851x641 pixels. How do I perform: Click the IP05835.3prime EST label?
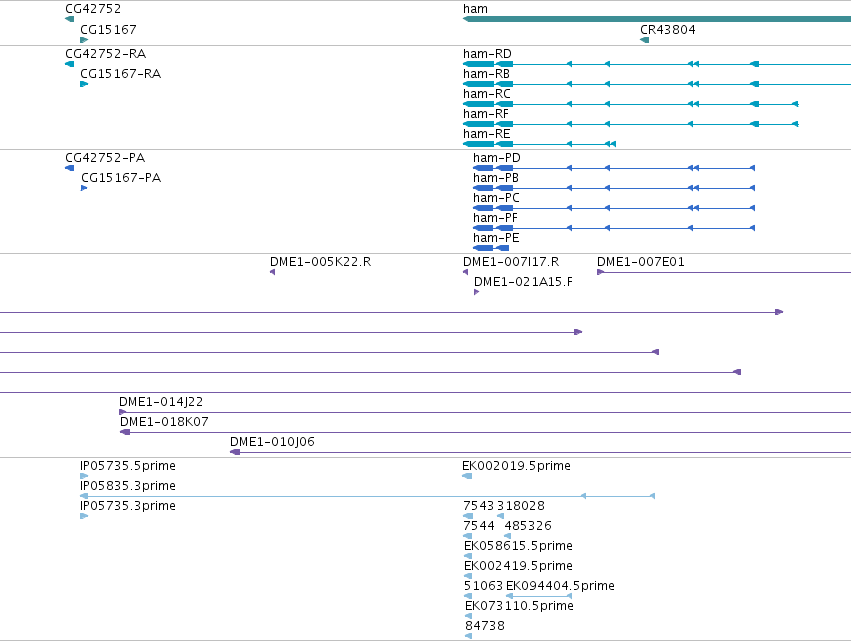(x=128, y=486)
